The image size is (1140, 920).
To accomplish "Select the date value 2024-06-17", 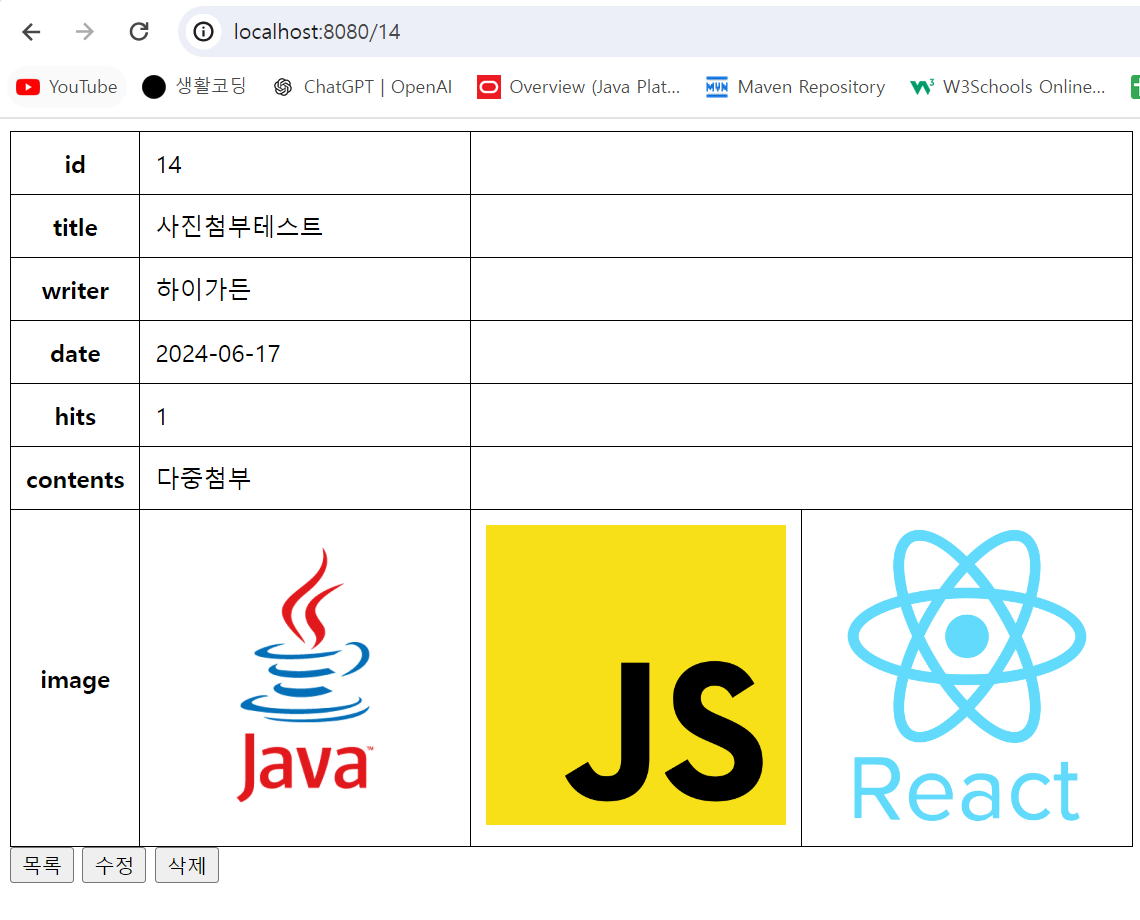I will [x=218, y=353].
